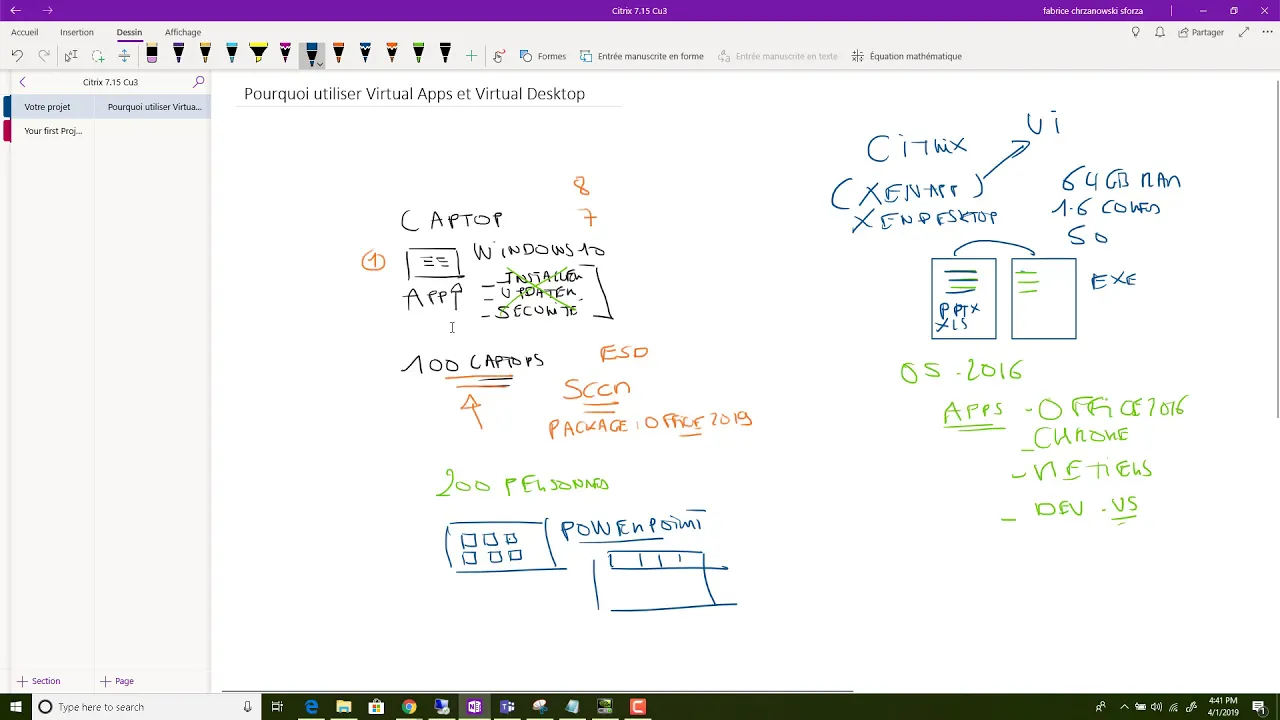Image resolution: width=1280 pixels, height=720 pixels.
Task: Open the notifications bell
Action: click(x=1160, y=32)
